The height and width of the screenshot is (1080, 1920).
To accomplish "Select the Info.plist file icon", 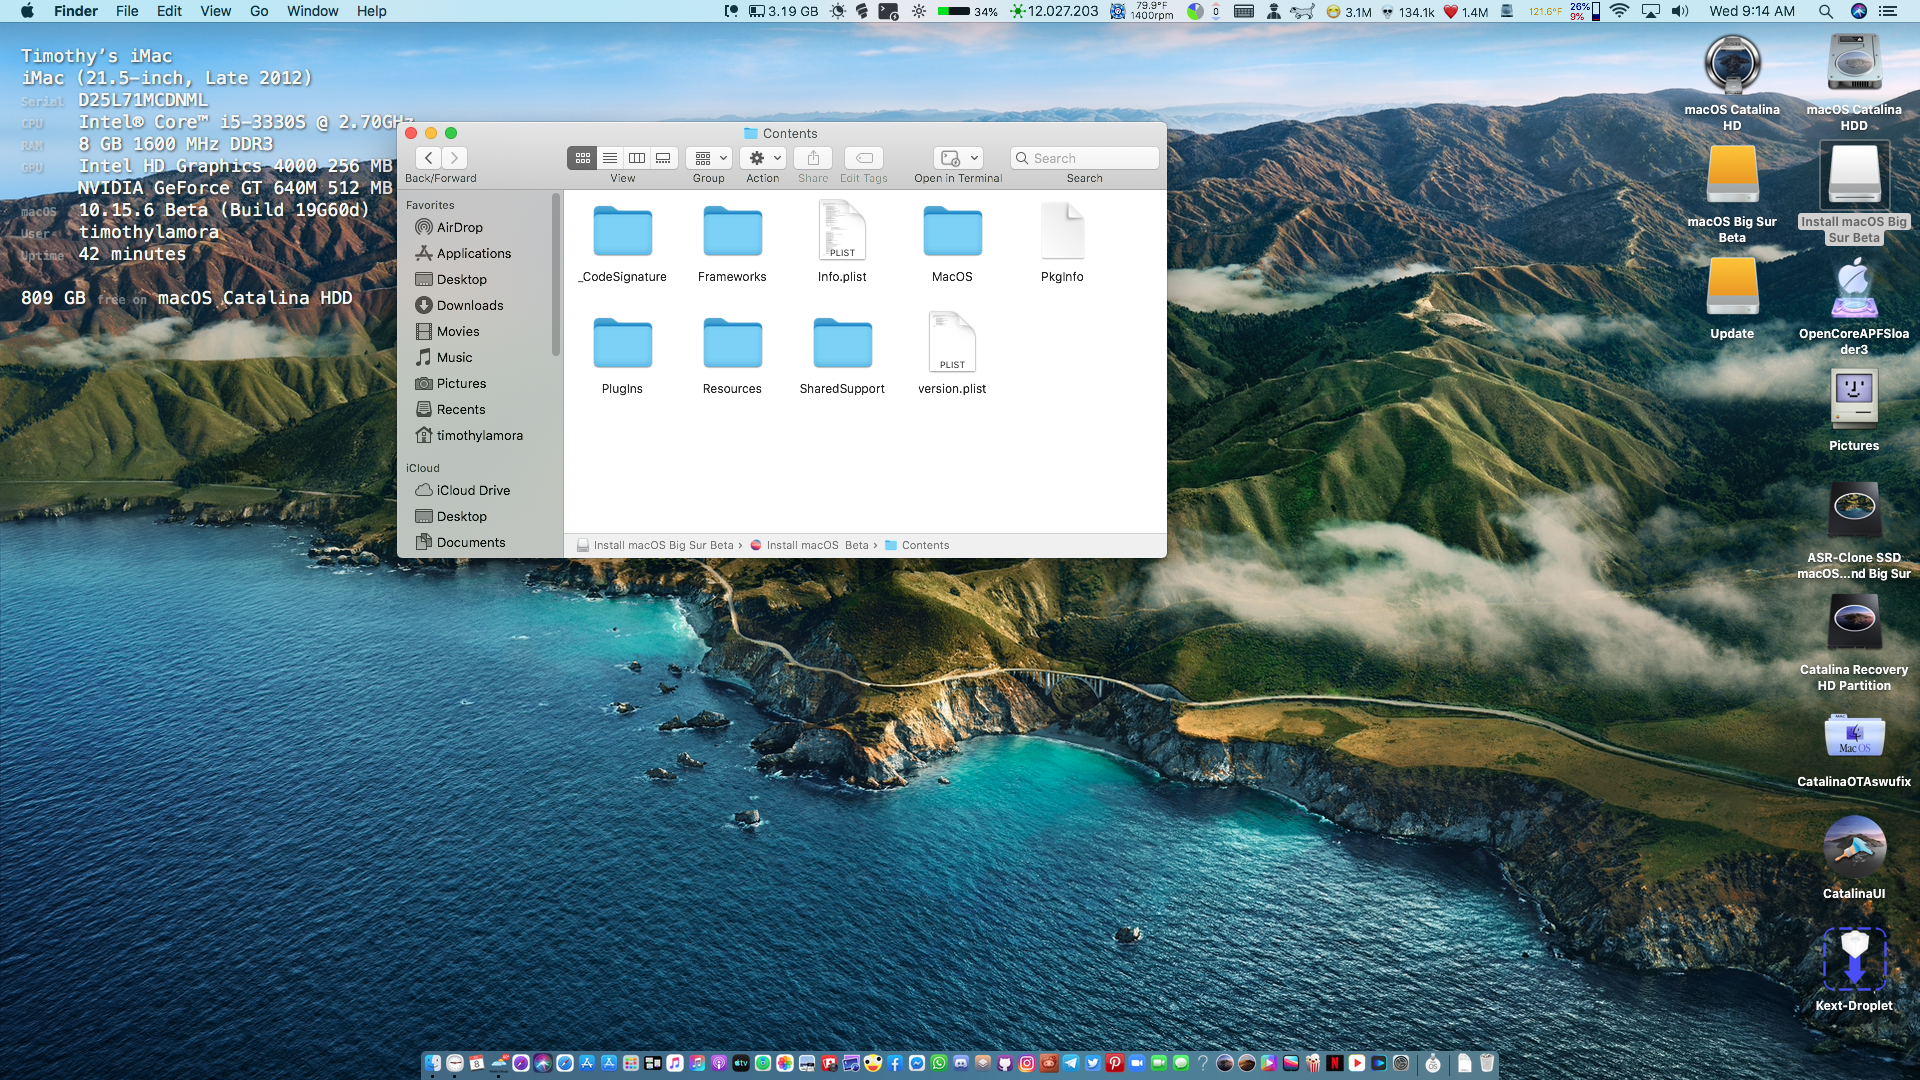I will coord(842,230).
